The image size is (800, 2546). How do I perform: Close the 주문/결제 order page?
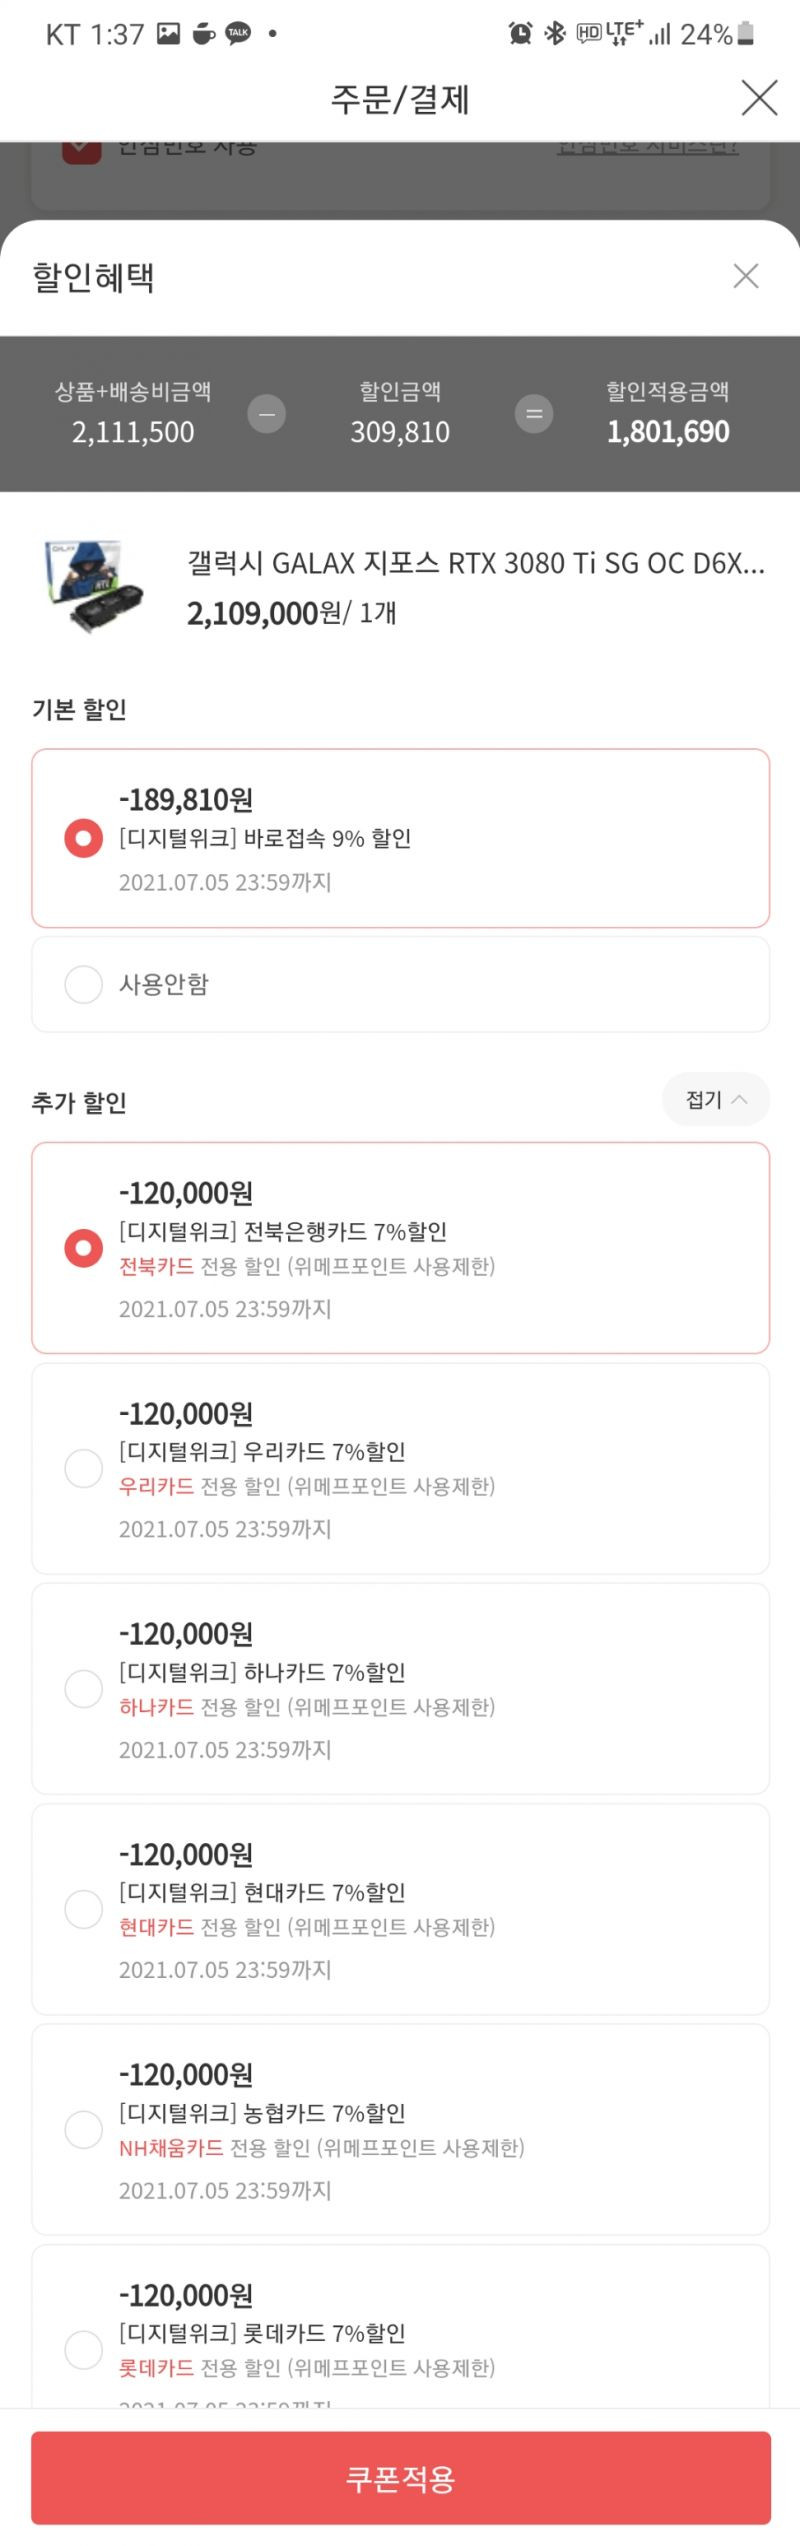[759, 98]
